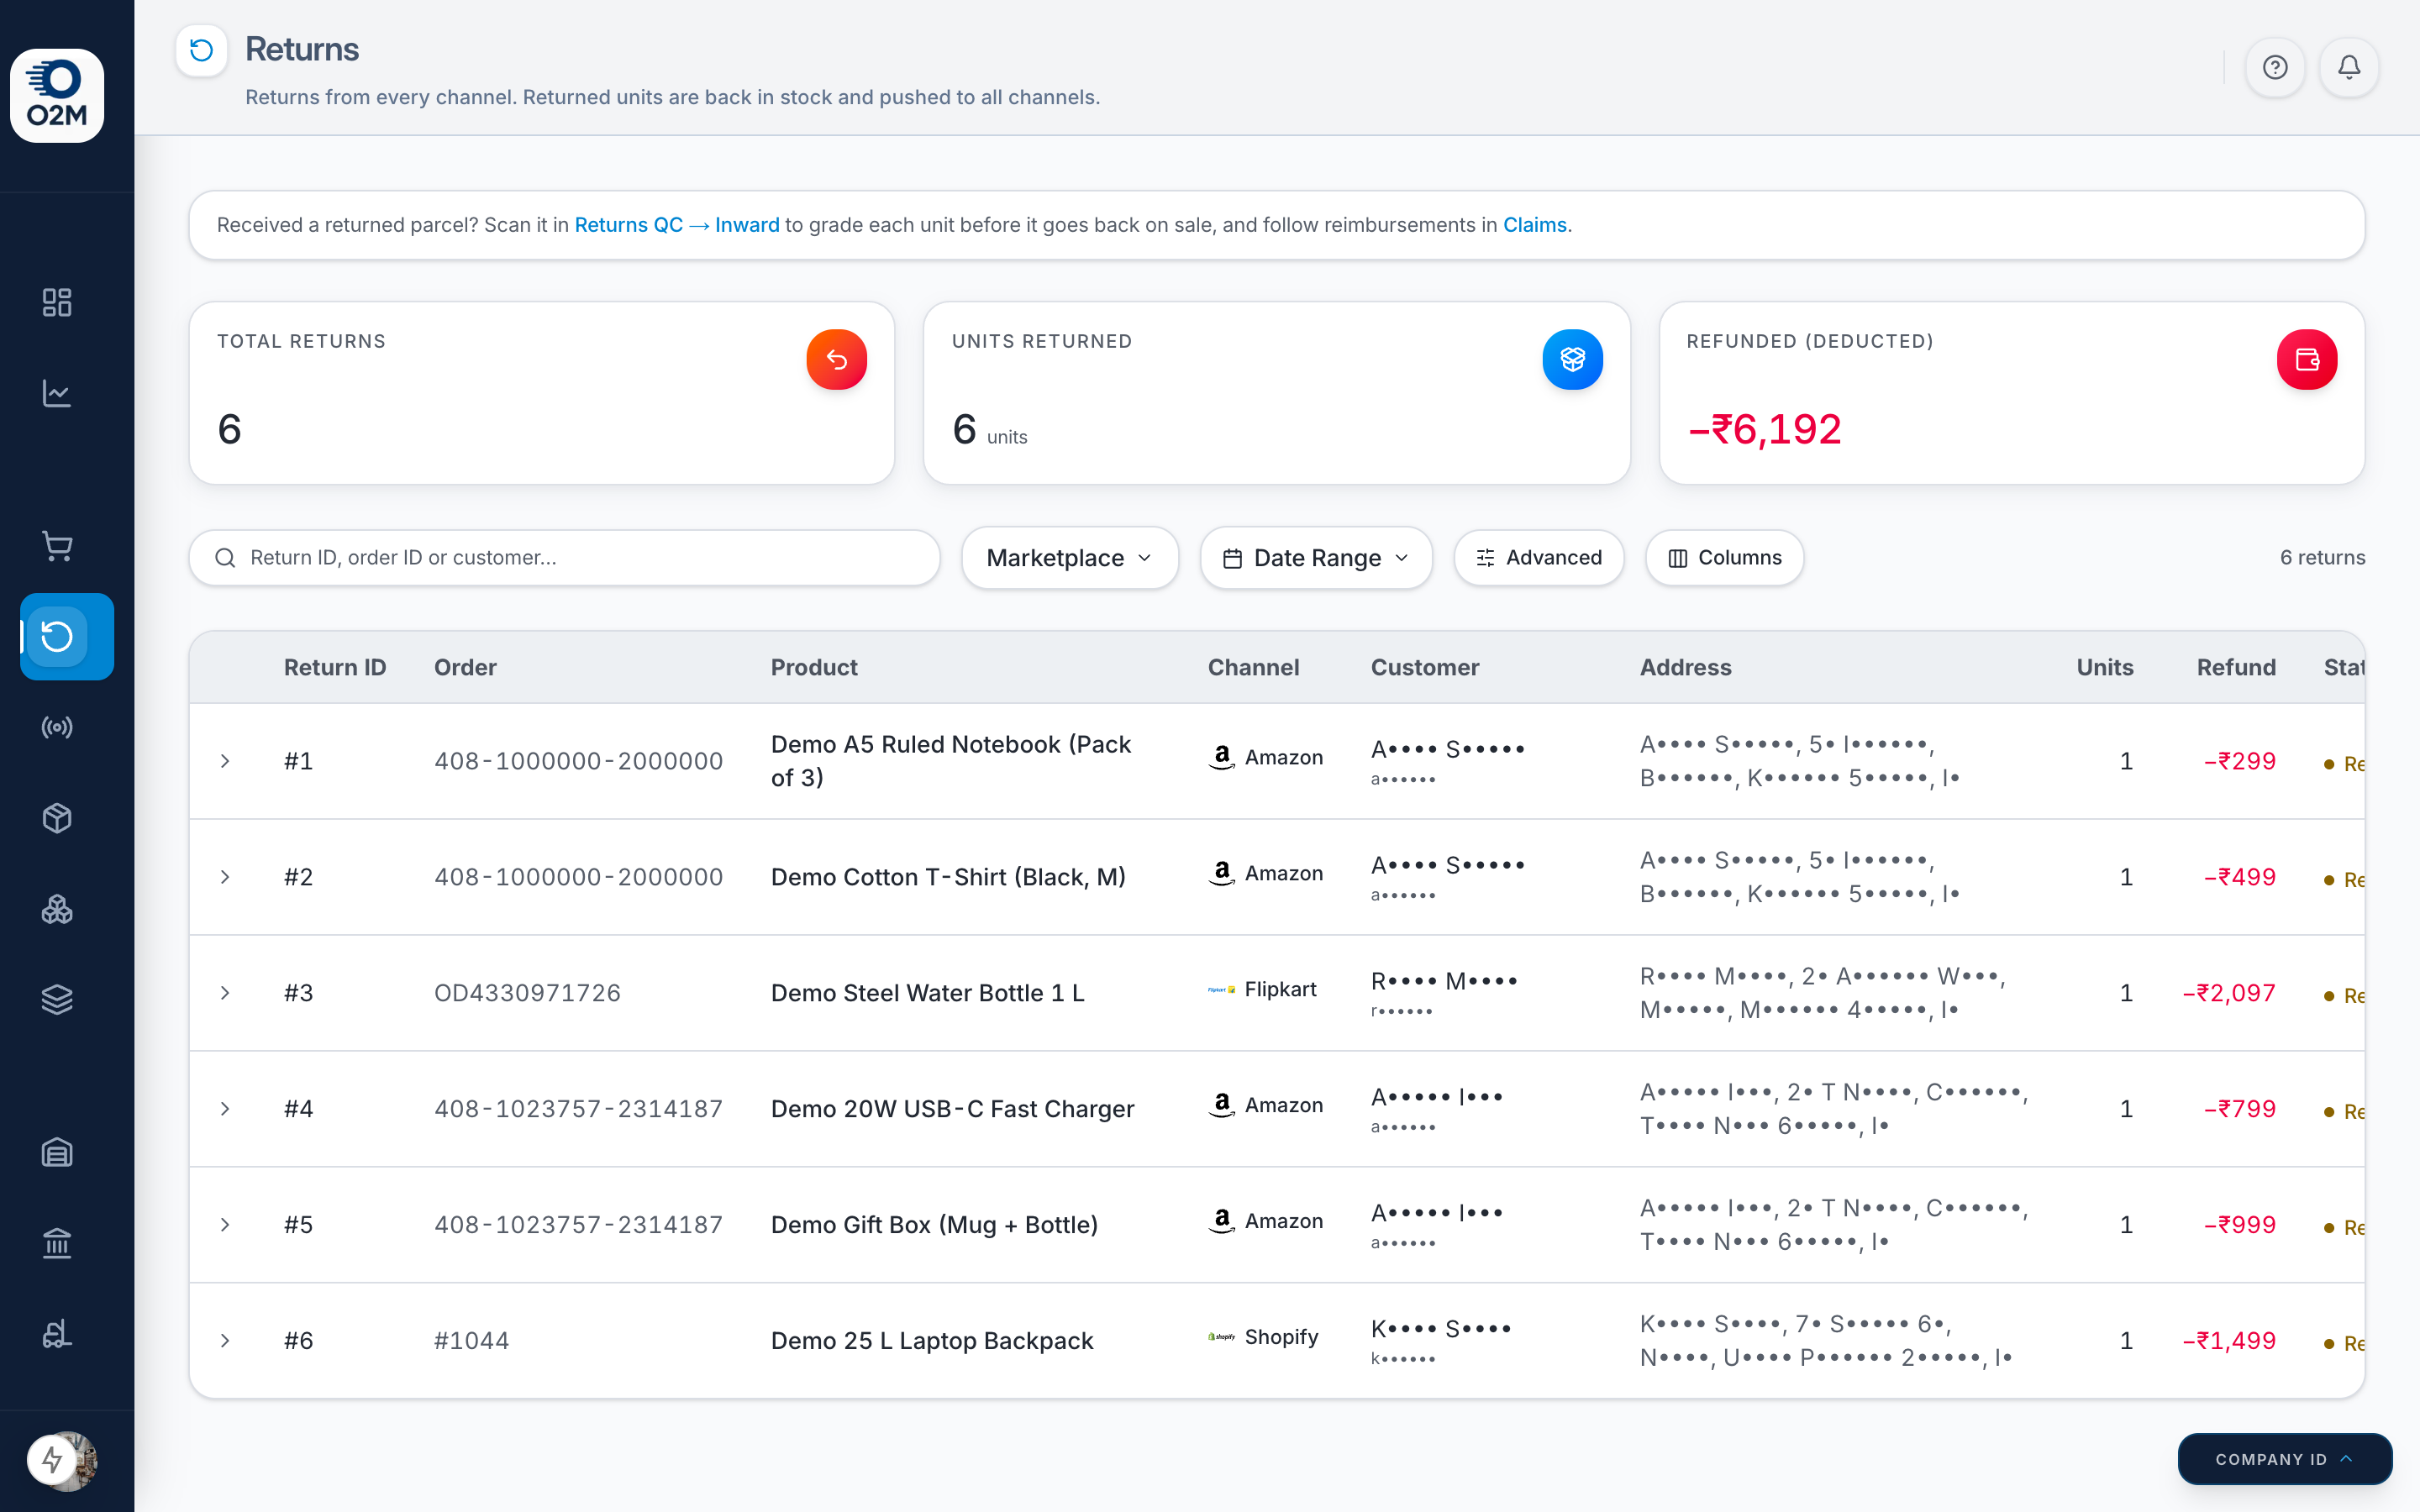
Task: Expand return row #6 Laptop Backpack
Action: [225, 1341]
